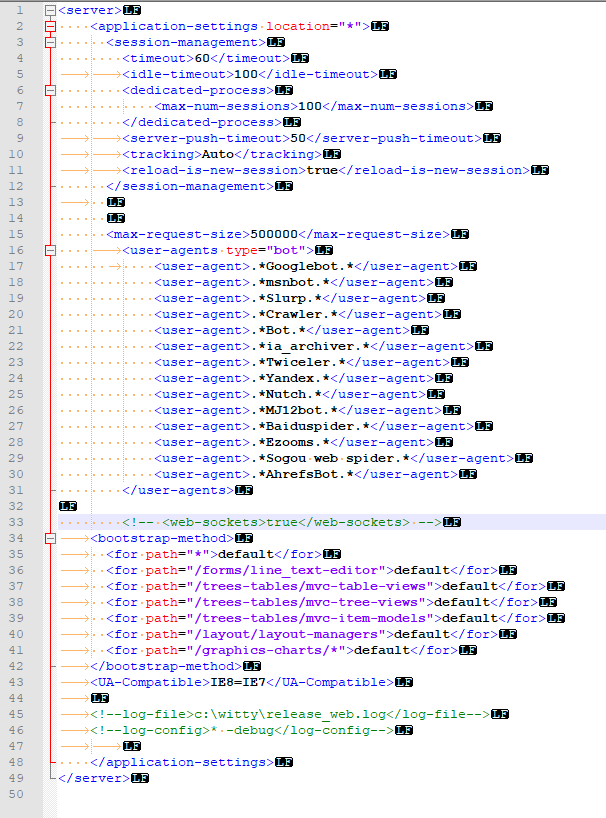Click the closing </bootstrap-method> tag

pyautogui.click(x=166, y=666)
